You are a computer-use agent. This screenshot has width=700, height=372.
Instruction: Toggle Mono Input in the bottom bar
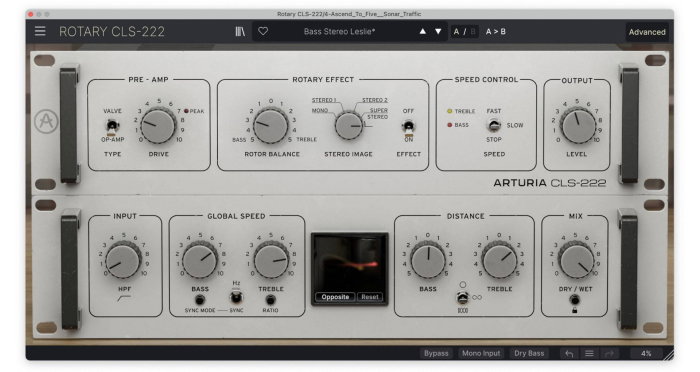pyautogui.click(x=481, y=353)
